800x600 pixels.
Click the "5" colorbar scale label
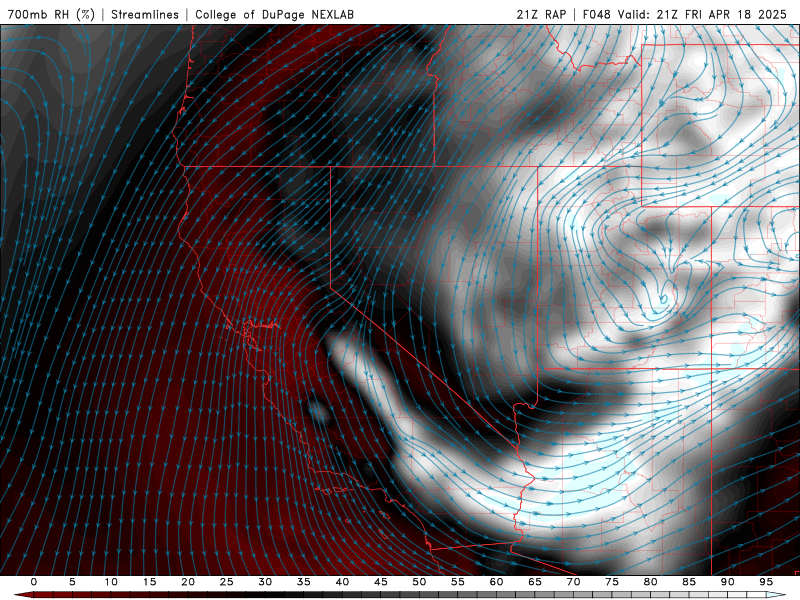pyautogui.click(x=72, y=582)
